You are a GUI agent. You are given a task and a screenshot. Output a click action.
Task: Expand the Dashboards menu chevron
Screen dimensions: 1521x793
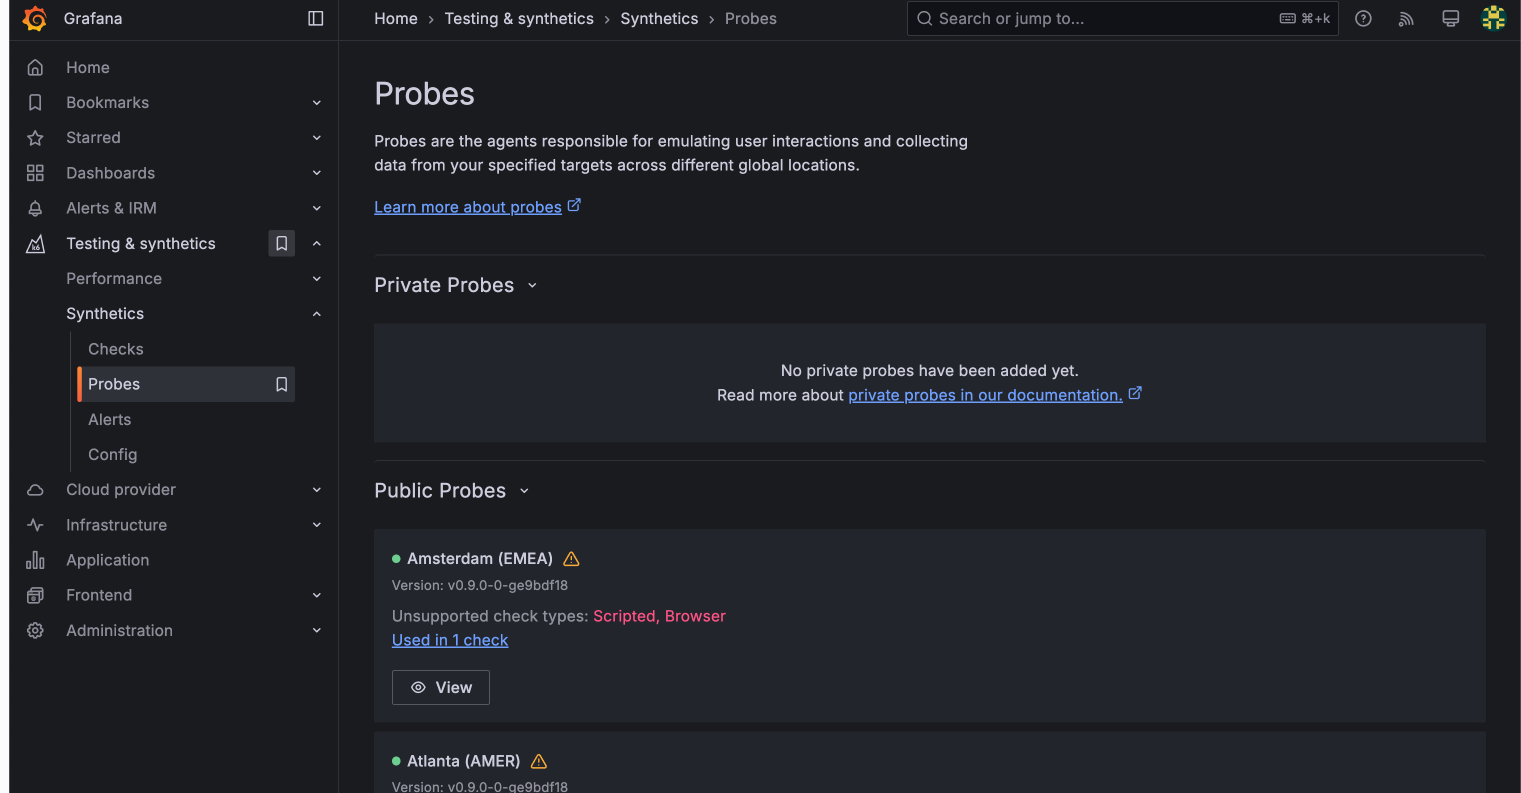(x=317, y=173)
